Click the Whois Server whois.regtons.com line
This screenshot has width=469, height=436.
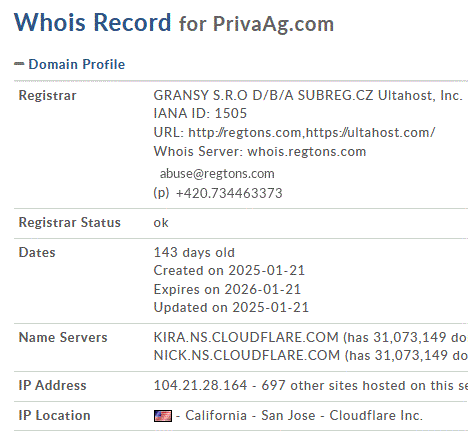260,152
